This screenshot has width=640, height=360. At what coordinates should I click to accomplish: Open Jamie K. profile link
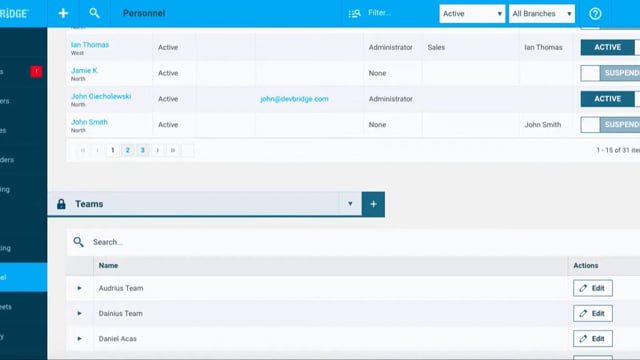click(x=84, y=71)
